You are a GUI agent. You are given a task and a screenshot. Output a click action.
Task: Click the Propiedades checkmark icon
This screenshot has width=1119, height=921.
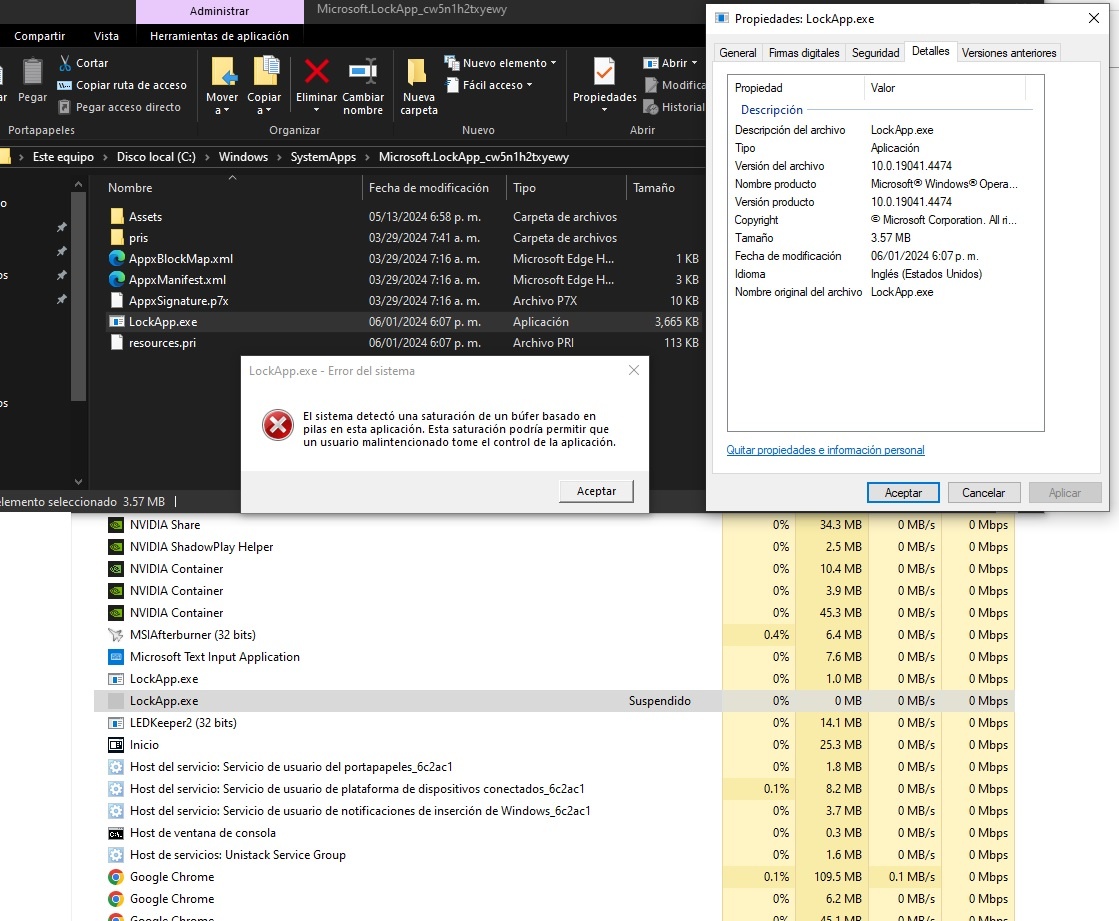pyautogui.click(x=604, y=71)
